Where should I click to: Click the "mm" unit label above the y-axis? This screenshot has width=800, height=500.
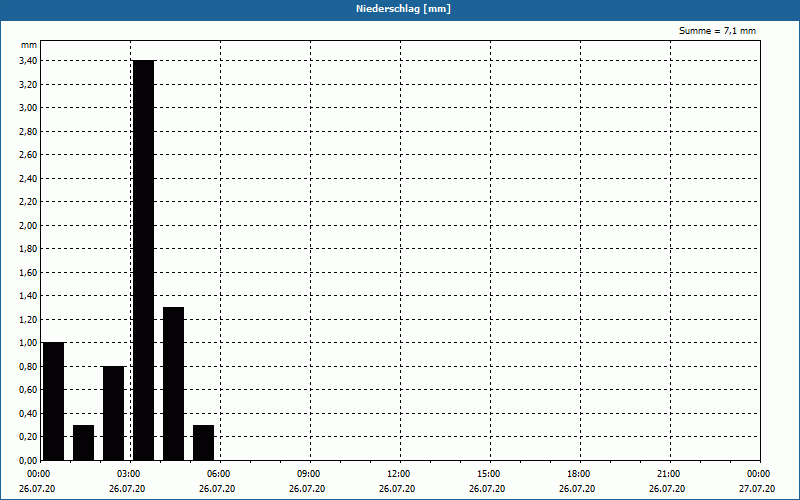tap(29, 45)
